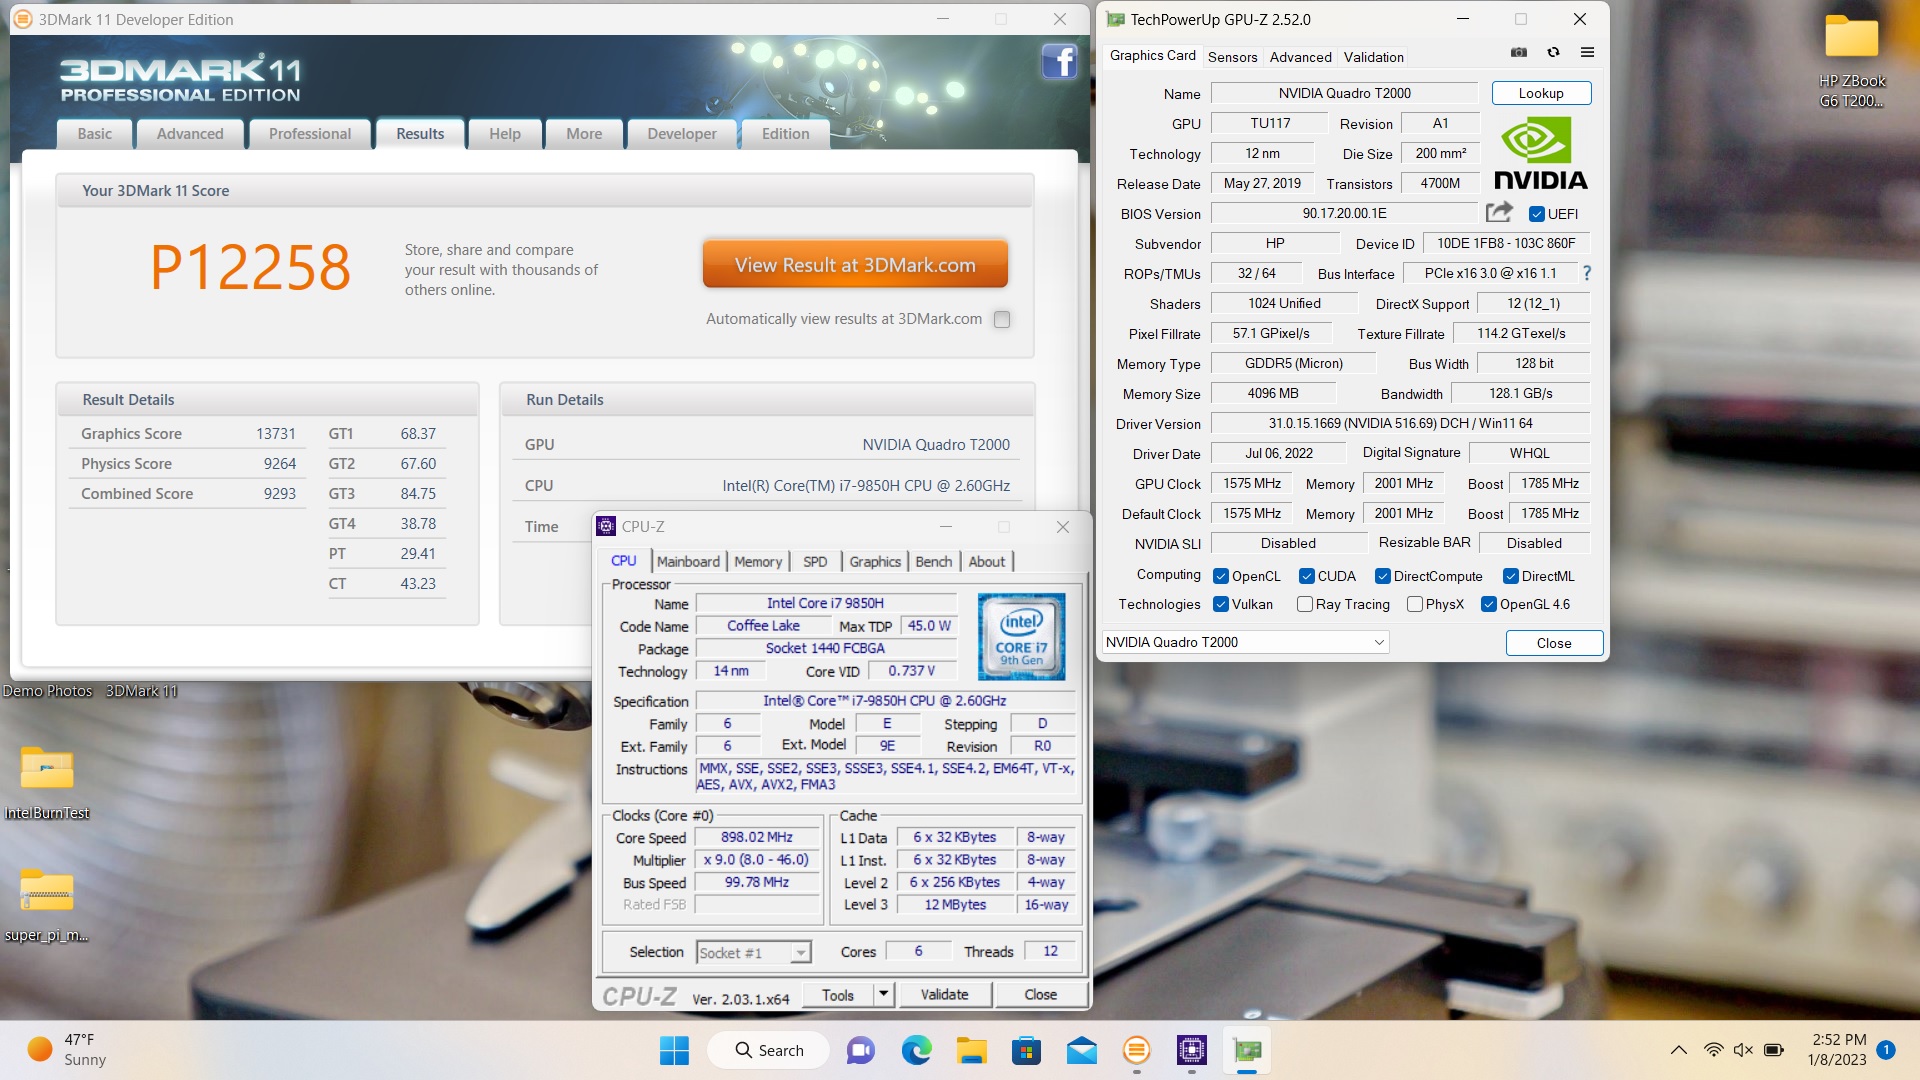Image resolution: width=1920 pixels, height=1080 pixels.
Task: Click the BIOS export share icon
Action: tap(1498, 212)
